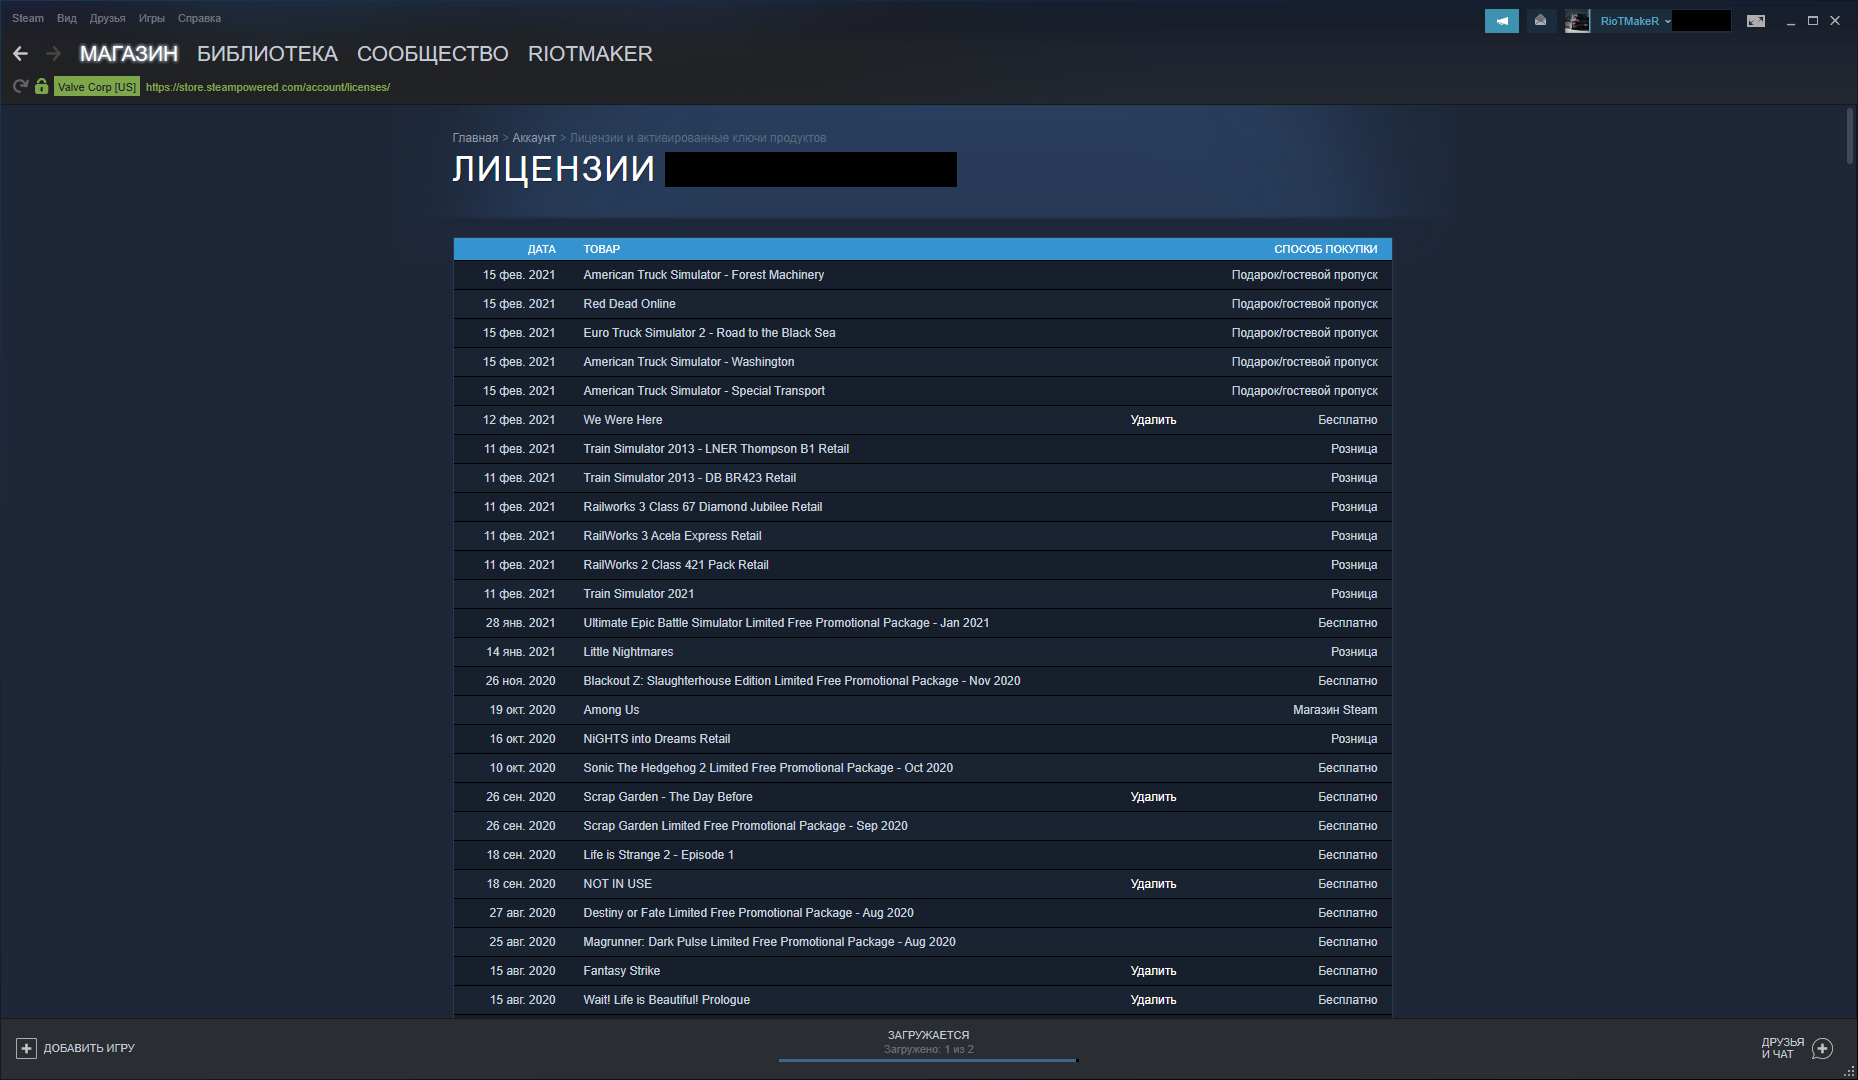The width and height of the screenshot is (1858, 1080).
Task: Follow the Аккаунт breadcrumb link
Action: tap(534, 138)
